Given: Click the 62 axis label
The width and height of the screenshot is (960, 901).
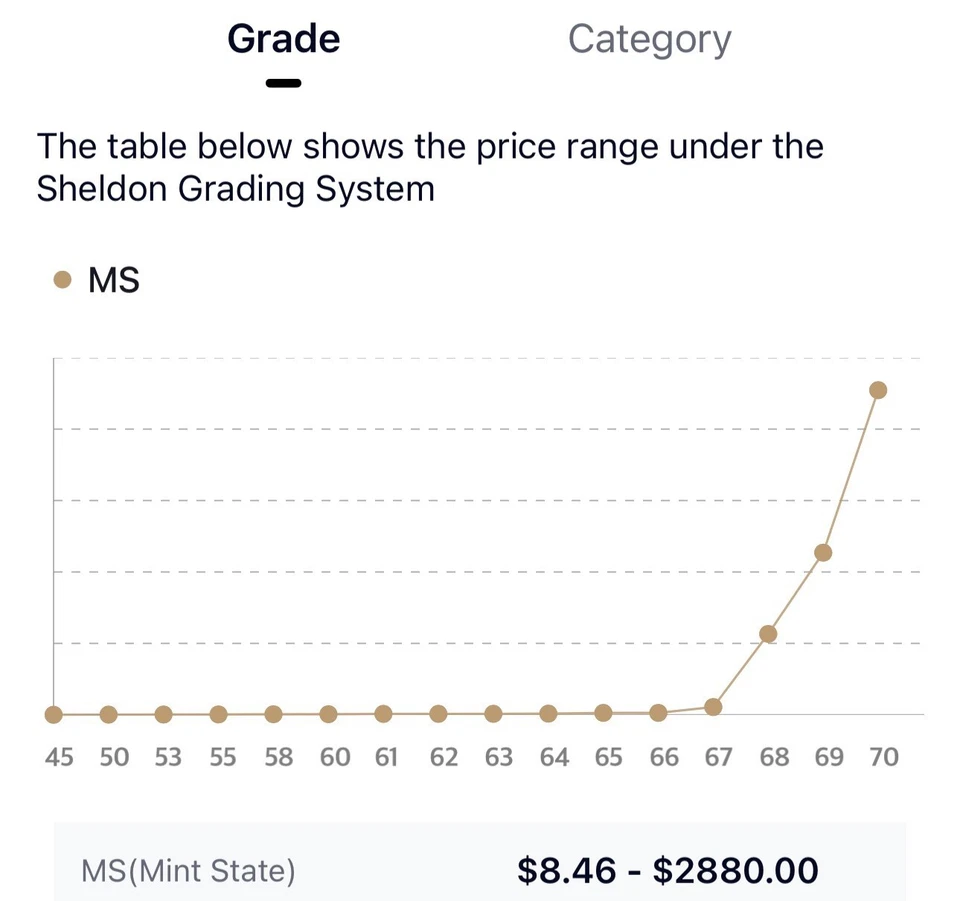Looking at the screenshot, I should point(443,758).
